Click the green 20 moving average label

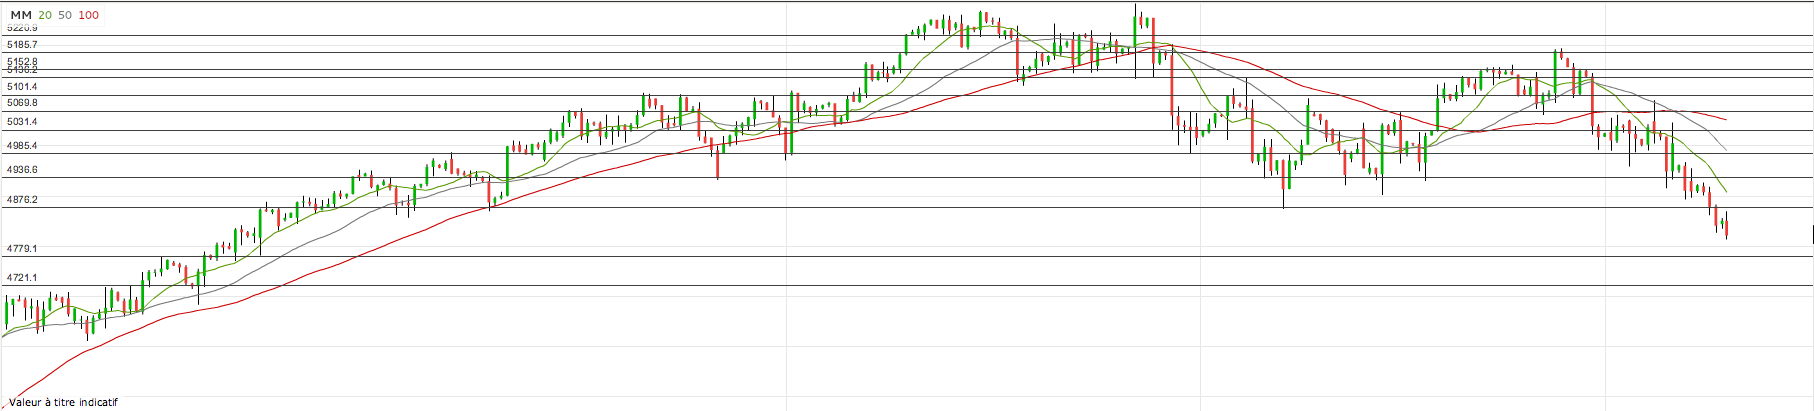(x=45, y=15)
